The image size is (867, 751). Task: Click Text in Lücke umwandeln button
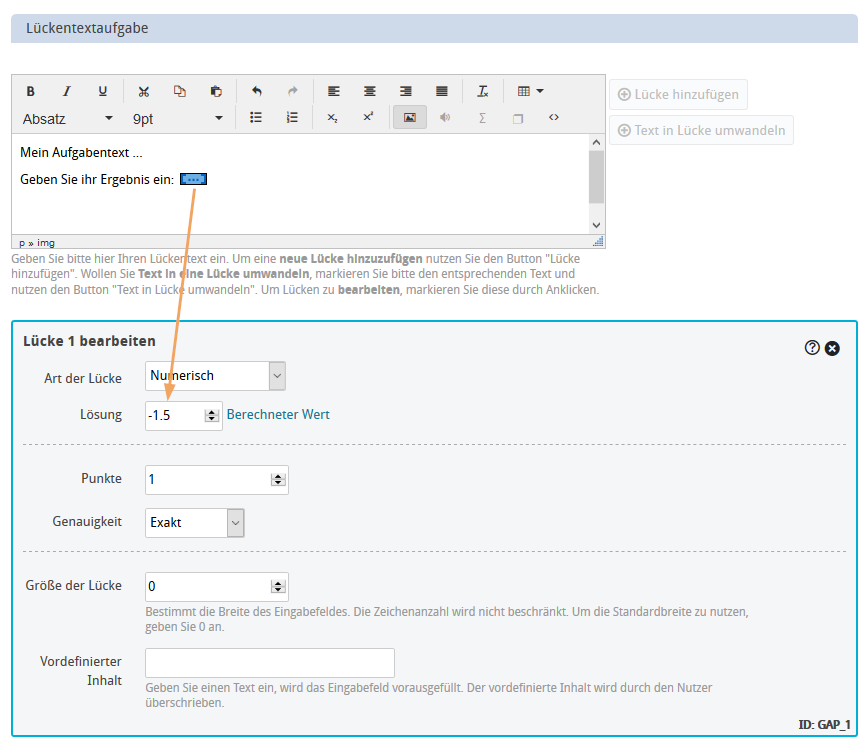pos(701,130)
